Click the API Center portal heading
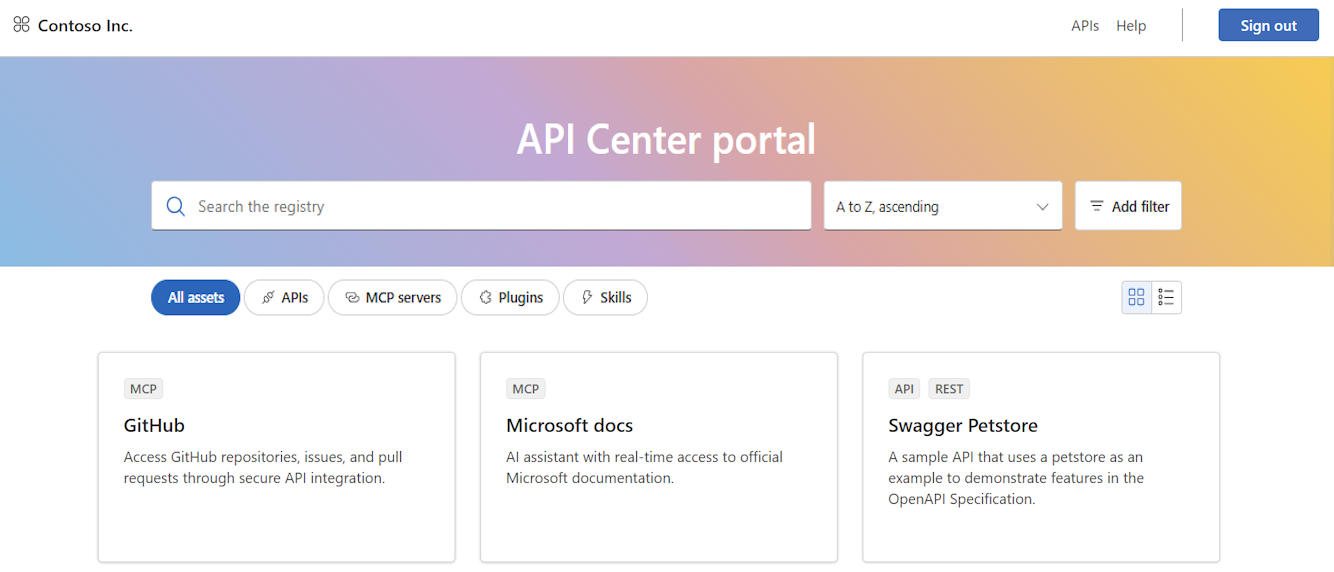The width and height of the screenshot is (1334, 572). pos(666,139)
